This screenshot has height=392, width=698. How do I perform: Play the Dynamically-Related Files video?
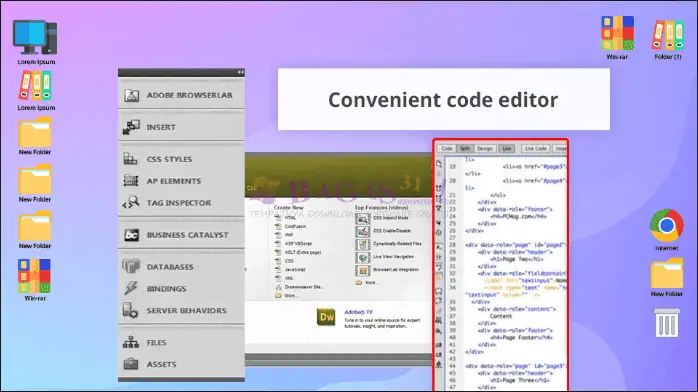click(389, 244)
